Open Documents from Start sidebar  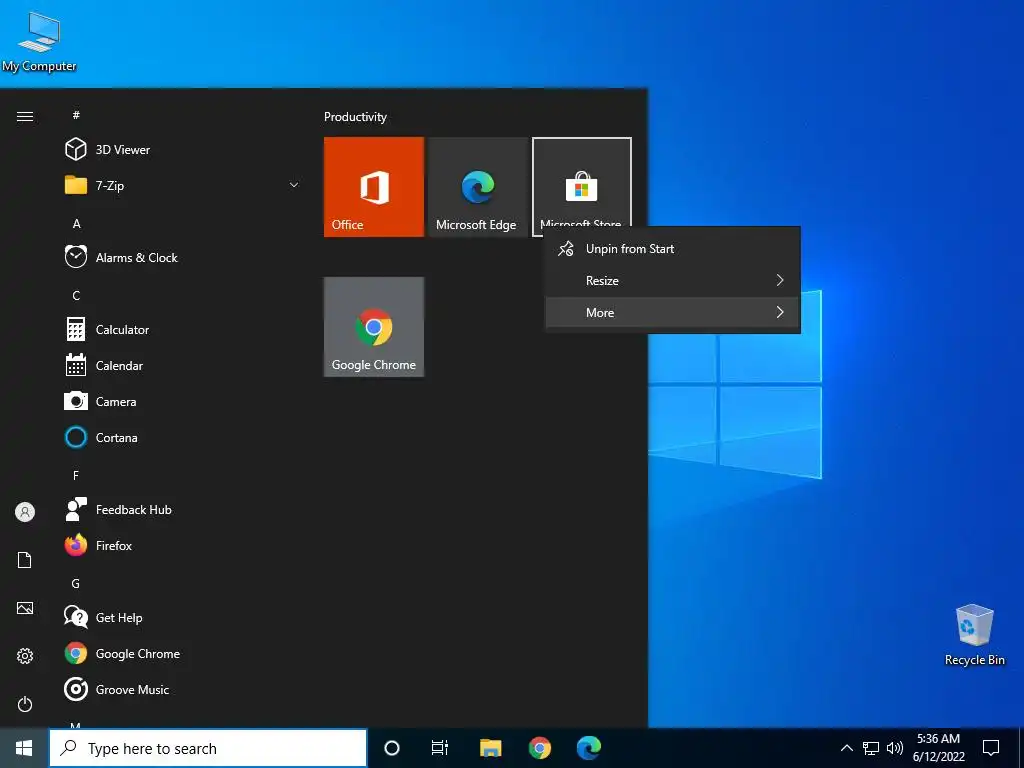(x=25, y=560)
